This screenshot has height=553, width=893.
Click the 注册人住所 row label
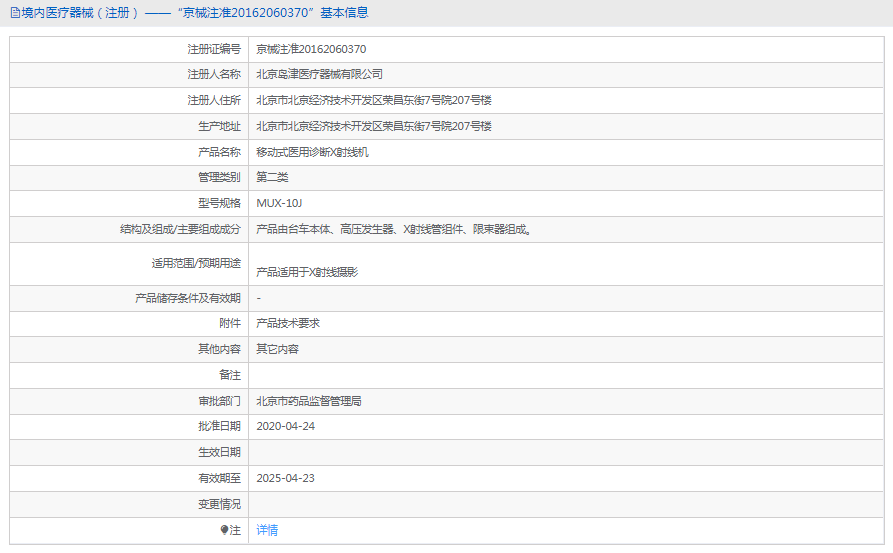[x=214, y=100]
